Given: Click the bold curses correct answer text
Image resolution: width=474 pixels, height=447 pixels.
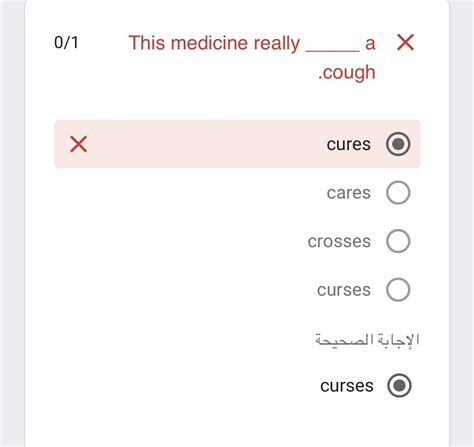Looking at the screenshot, I should click(347, 386).
